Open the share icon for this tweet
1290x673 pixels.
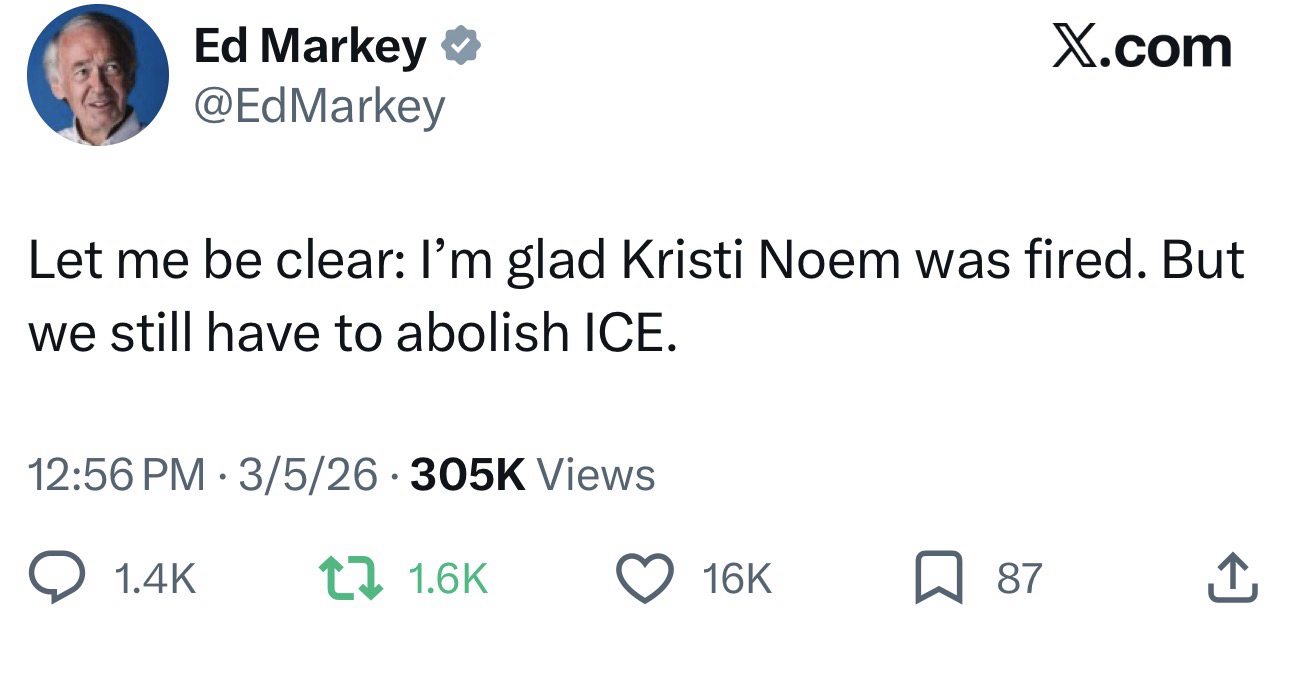[x=1232, y=578]
